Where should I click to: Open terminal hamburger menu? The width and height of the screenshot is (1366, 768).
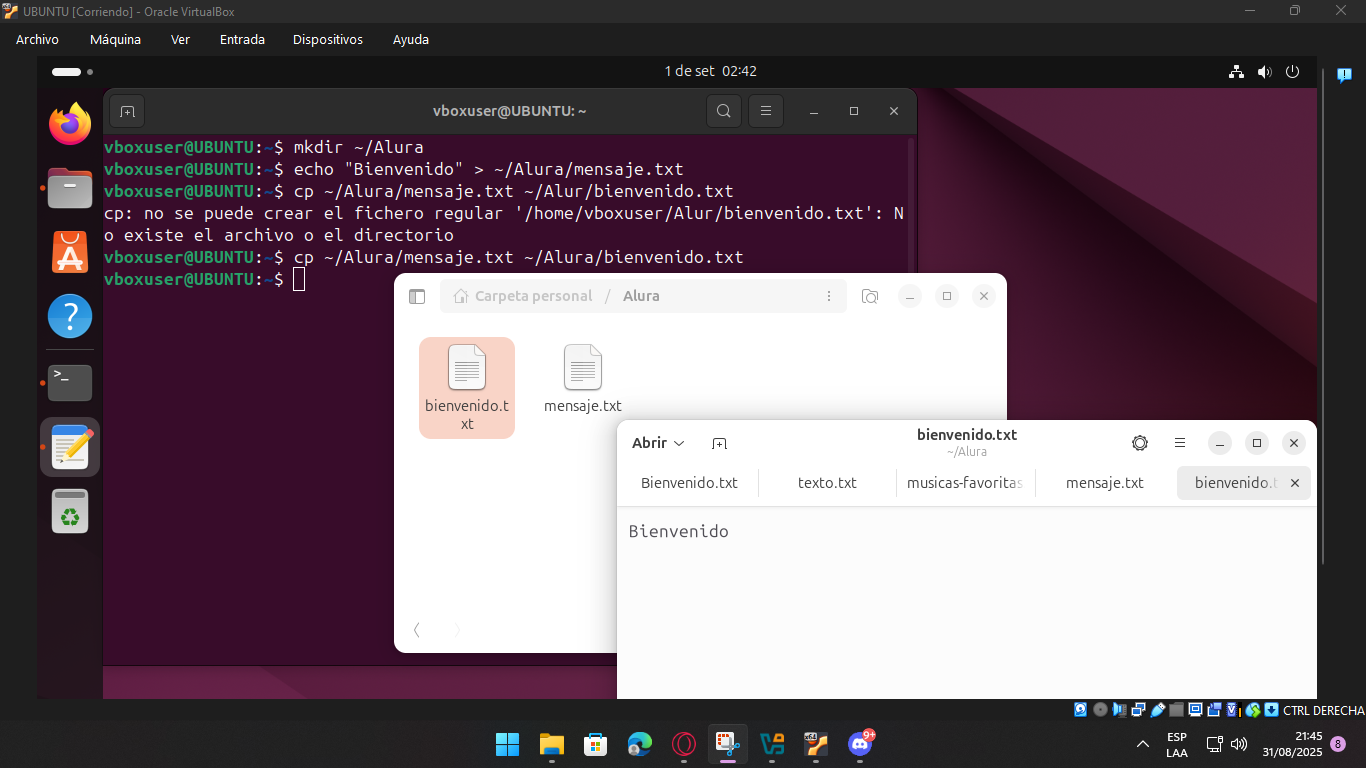(766, 111)
